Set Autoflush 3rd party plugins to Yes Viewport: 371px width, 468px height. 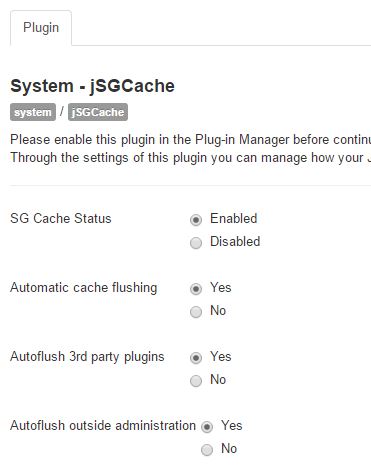(196, 358)
